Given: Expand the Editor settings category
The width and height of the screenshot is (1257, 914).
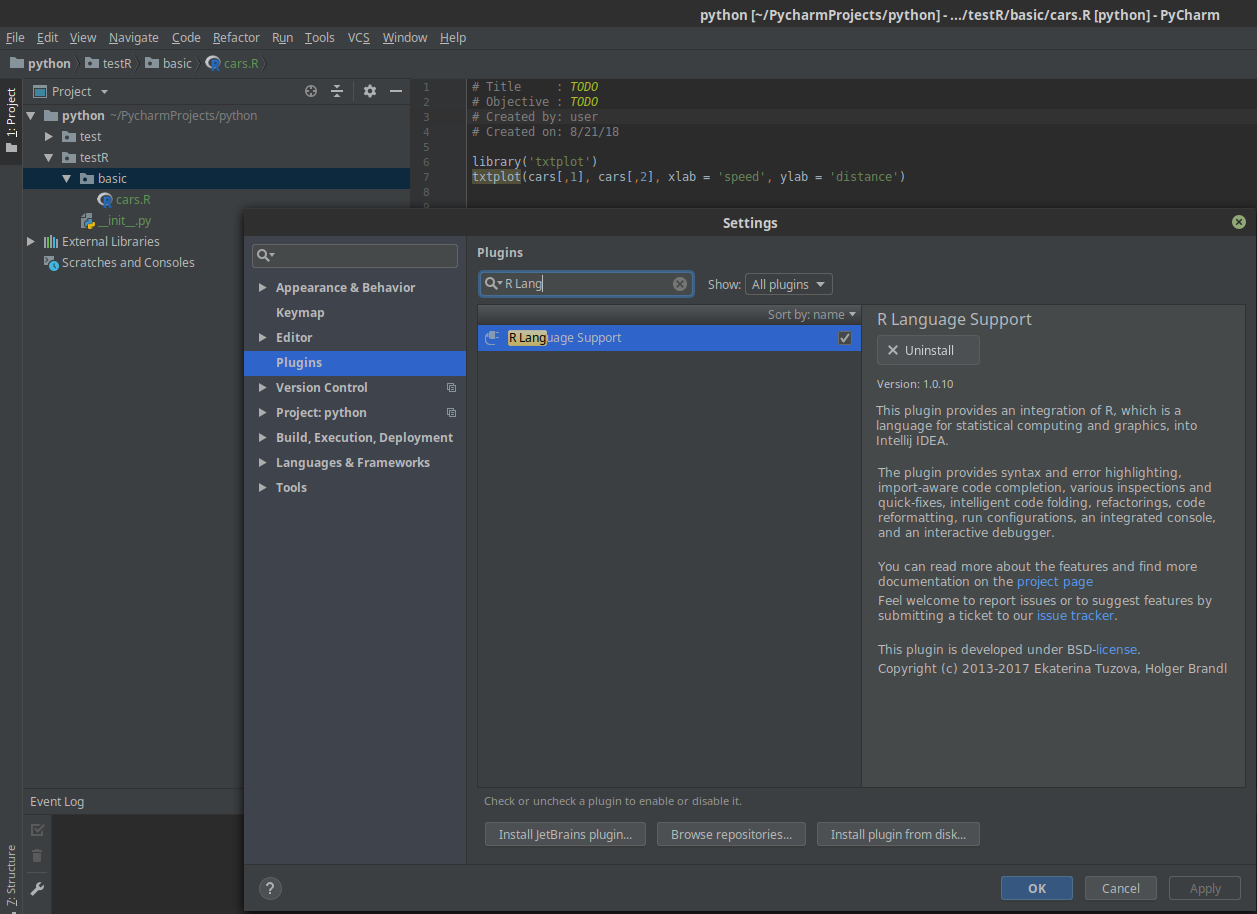Looking at the screenshot, I should 263,338.
